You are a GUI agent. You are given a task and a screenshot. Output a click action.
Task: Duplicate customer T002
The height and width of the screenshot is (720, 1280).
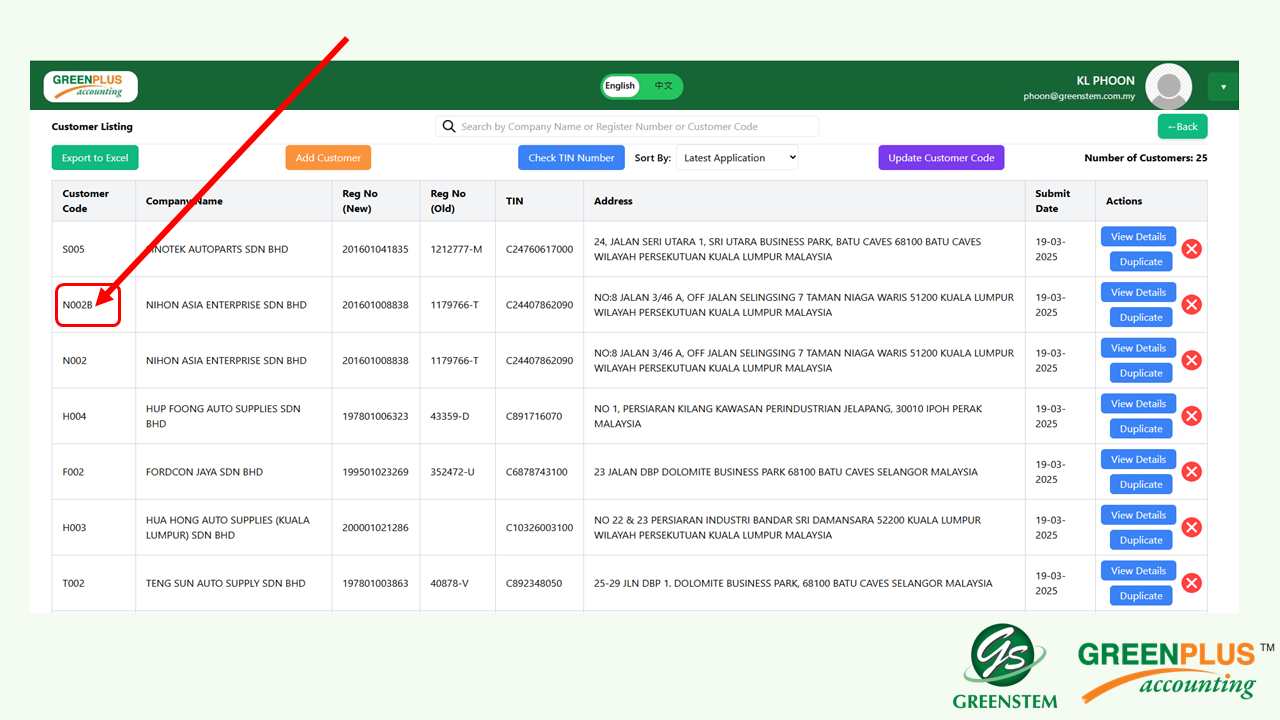coord(1141,596)
